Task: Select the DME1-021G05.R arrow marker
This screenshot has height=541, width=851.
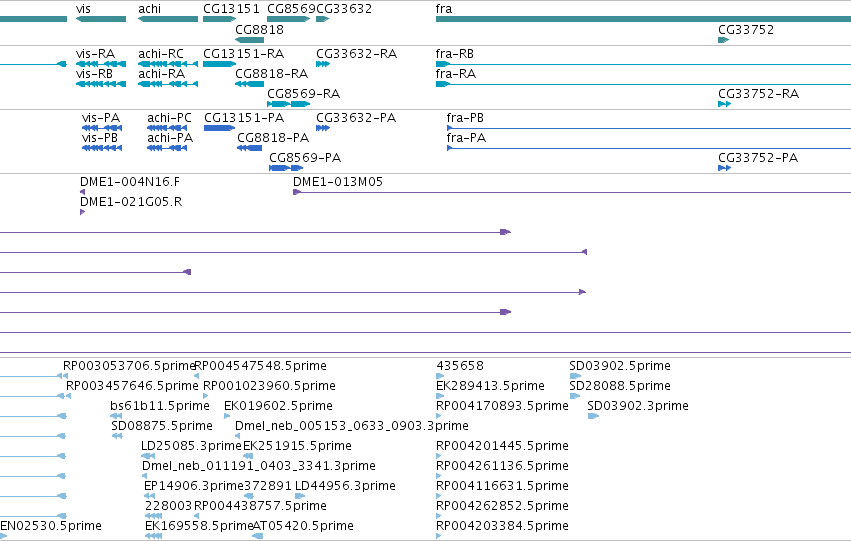Action: pos(82,212)
